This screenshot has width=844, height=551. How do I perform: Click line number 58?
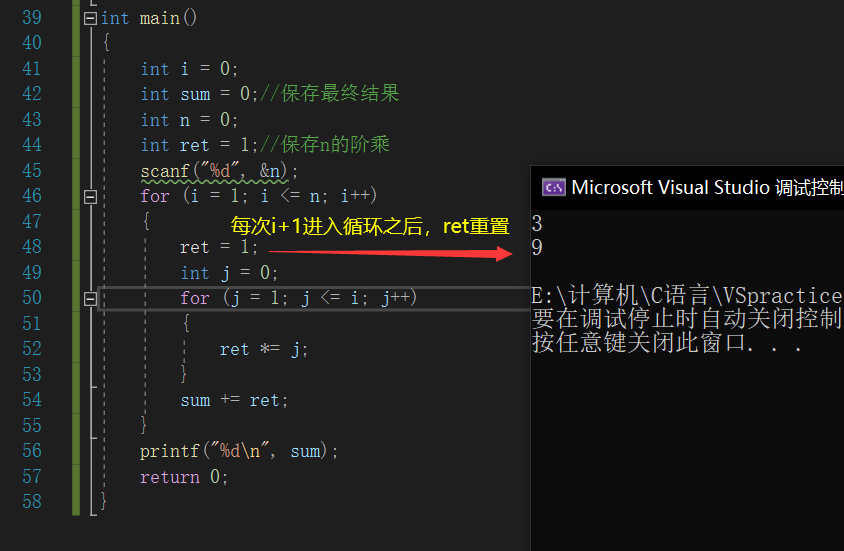pyautogui.click(x=32, y=501)
